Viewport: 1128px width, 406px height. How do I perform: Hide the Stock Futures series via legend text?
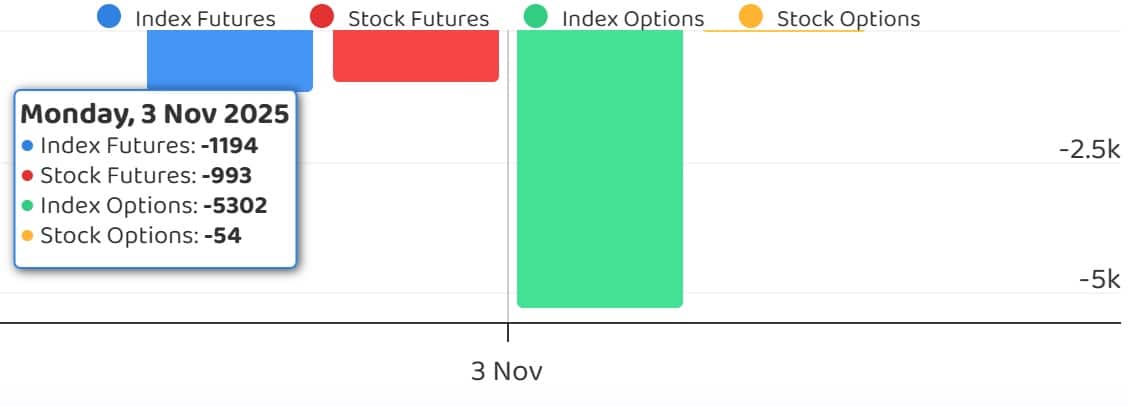(418, 19)
